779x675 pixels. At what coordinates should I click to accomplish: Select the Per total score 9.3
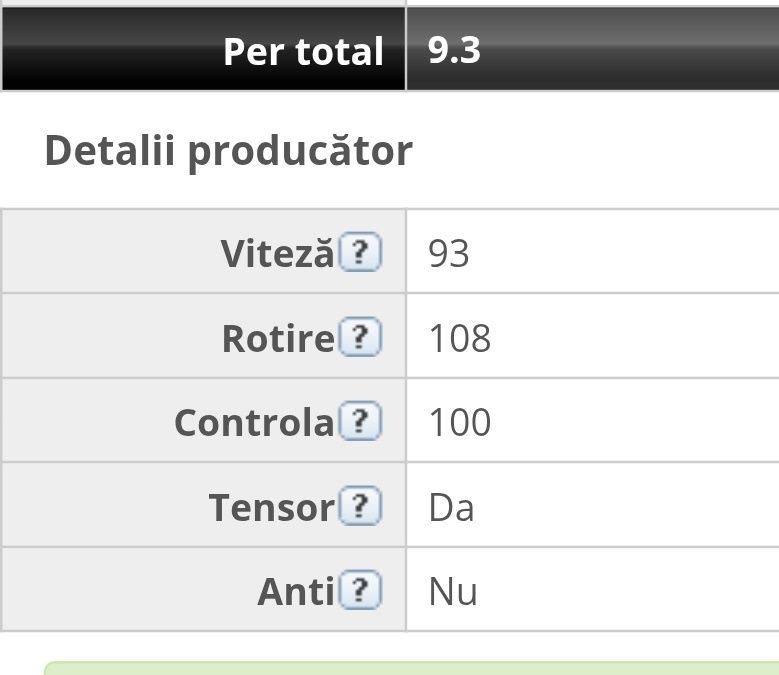pos(454,50)
